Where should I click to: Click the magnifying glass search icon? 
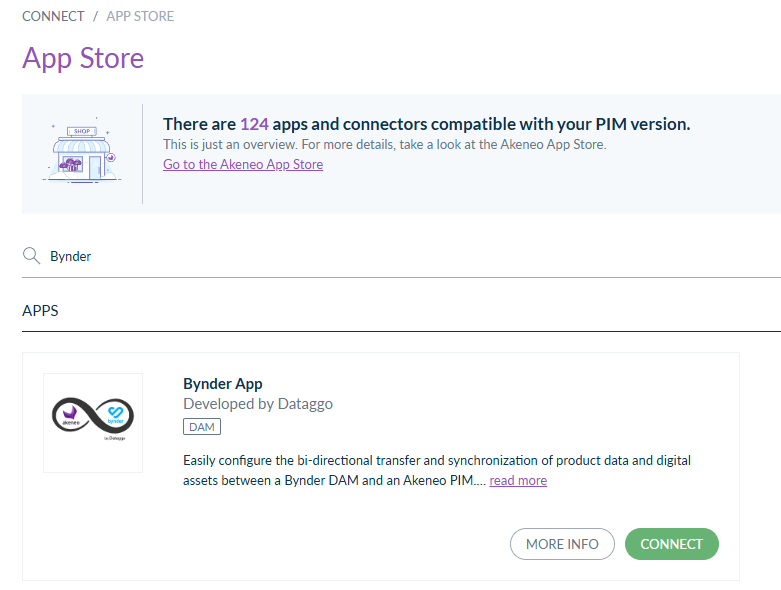[31, 256]
